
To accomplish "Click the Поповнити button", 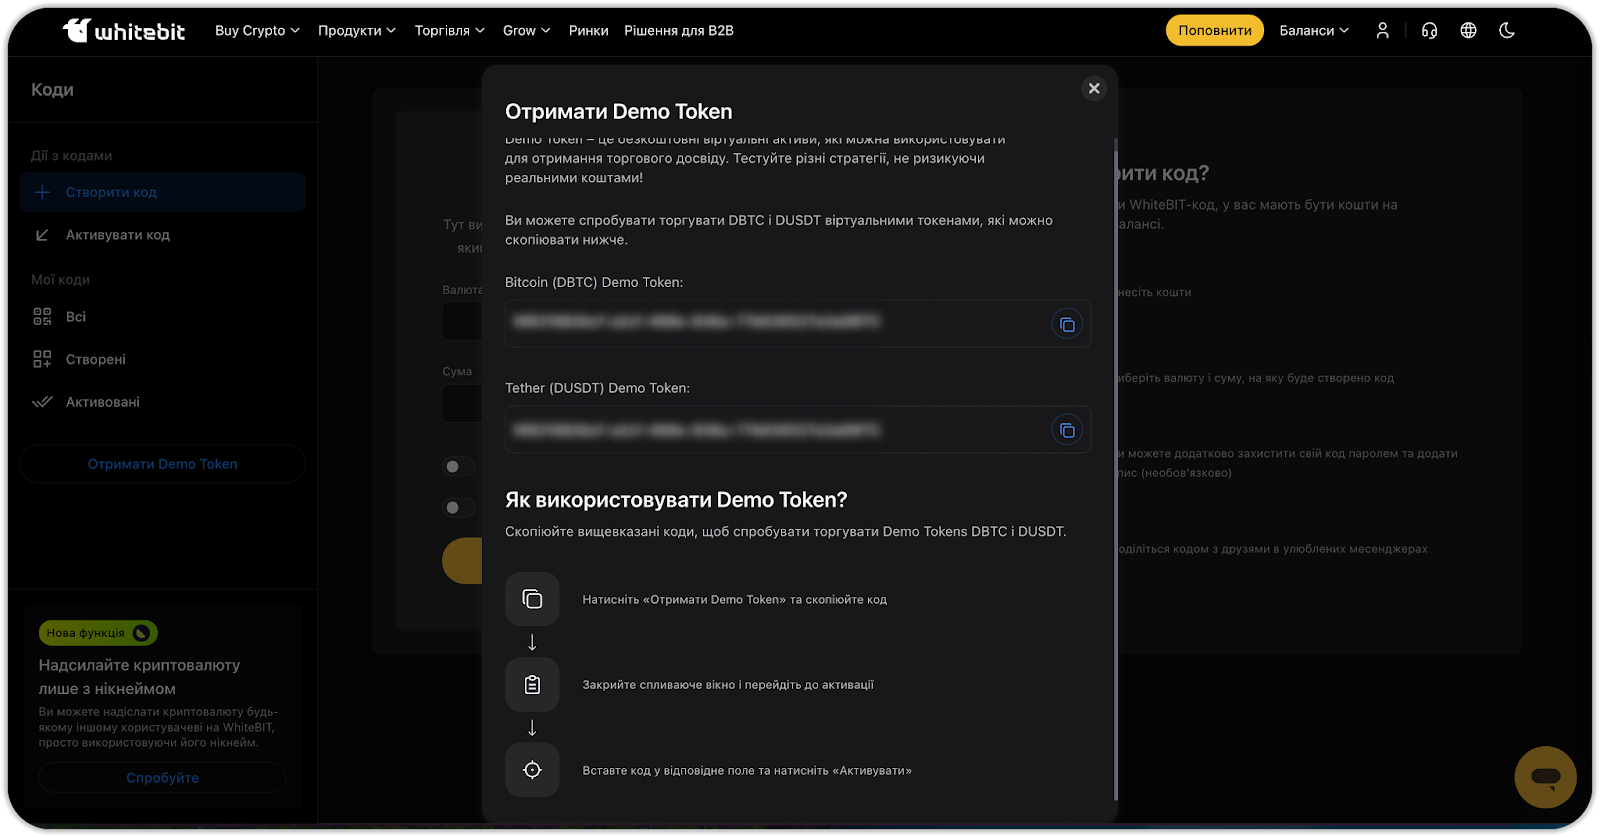I will (1214, 31).
